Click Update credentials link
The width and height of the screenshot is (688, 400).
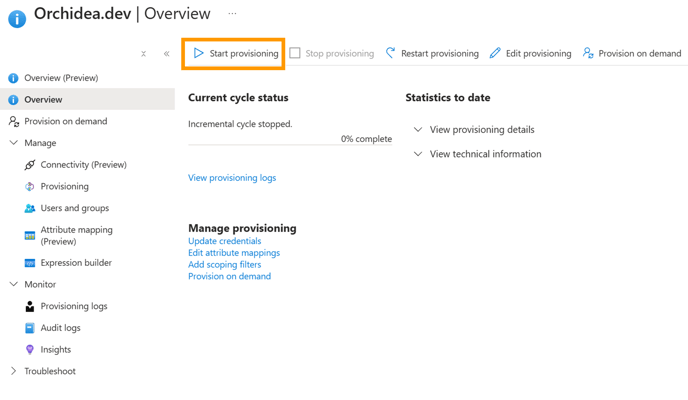click(x=225, y=241)
